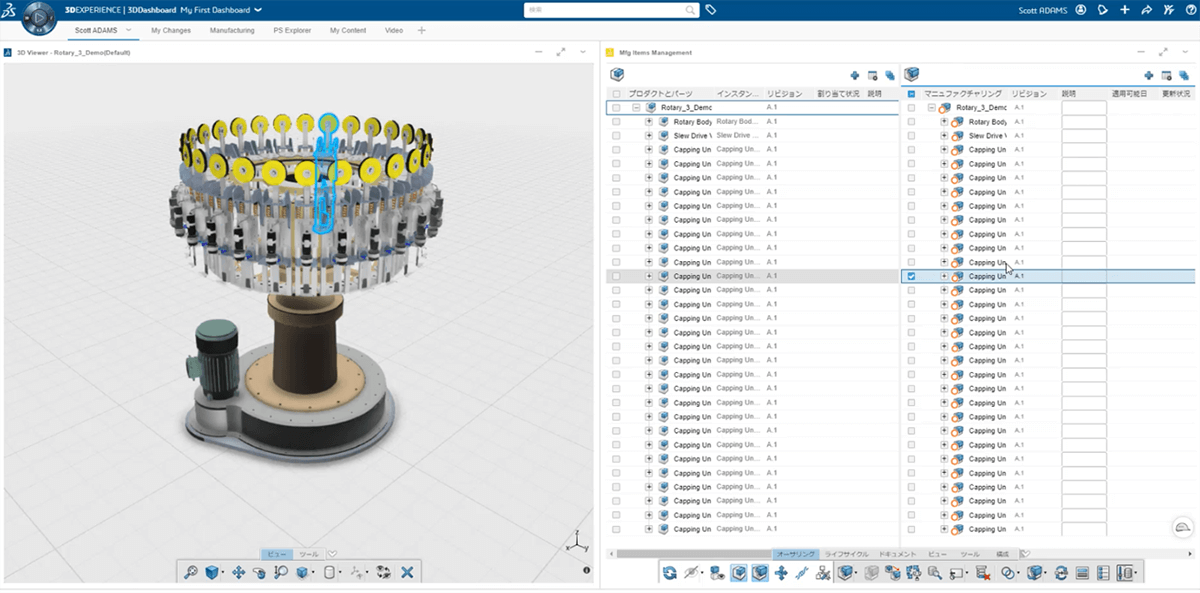Toggle the select-all checkbox in Manufacturing header
Image resolution: width=1200 pixels, height=593 pixels.
pos(911,94)
